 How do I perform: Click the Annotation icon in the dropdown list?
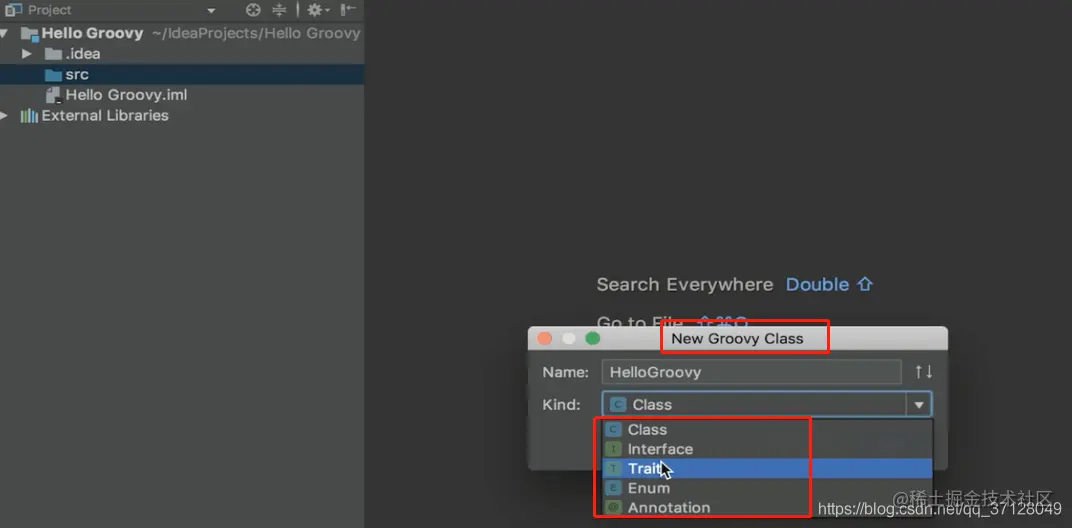tap(613, 507)
